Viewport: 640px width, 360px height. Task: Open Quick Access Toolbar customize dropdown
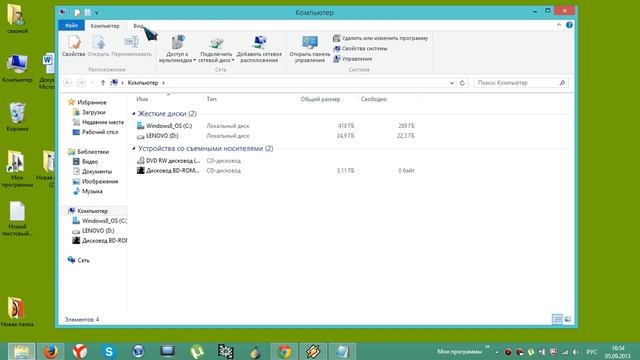click(97, 13)
